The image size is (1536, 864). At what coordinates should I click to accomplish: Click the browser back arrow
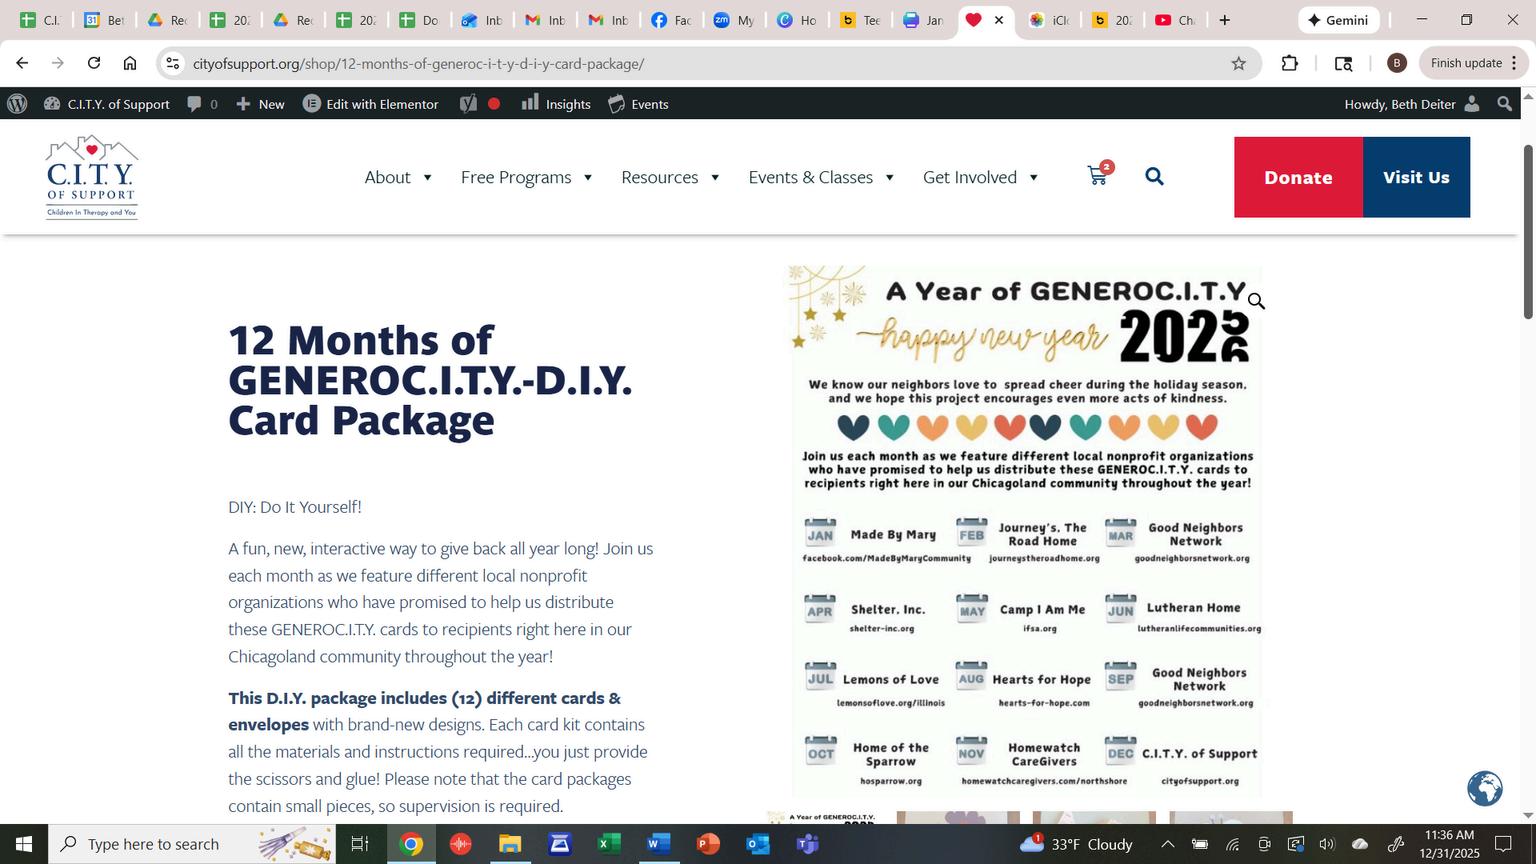(22, 63)
